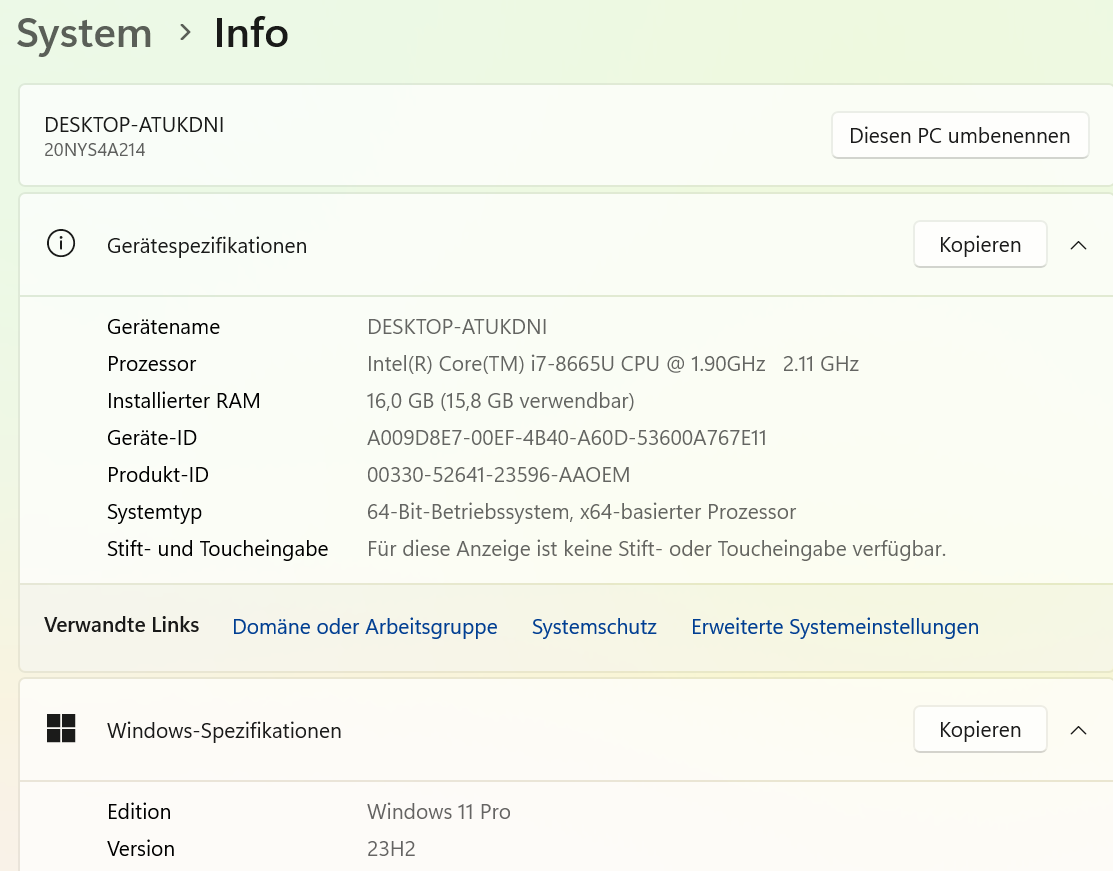Click the Systemtyp label
The width and height of the screenshot is (1113, 871).
tap(154, 512)
